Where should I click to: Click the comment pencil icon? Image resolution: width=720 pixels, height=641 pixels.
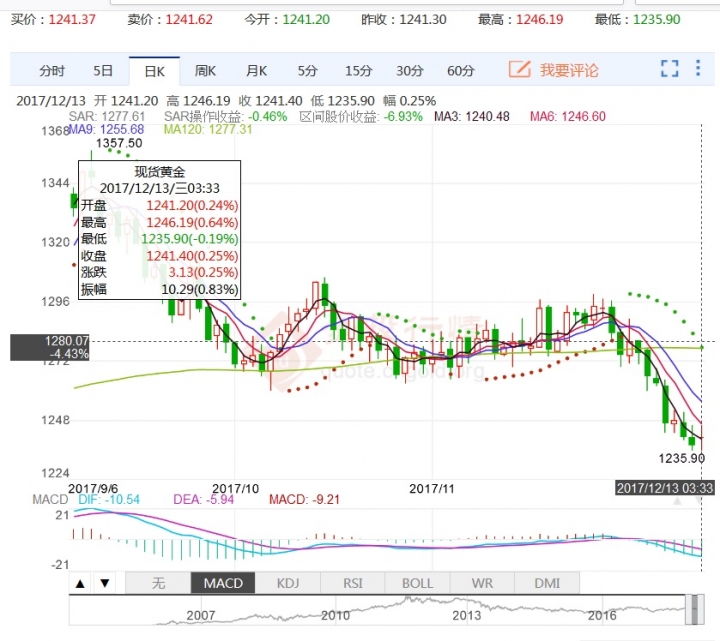coord(519,69)
